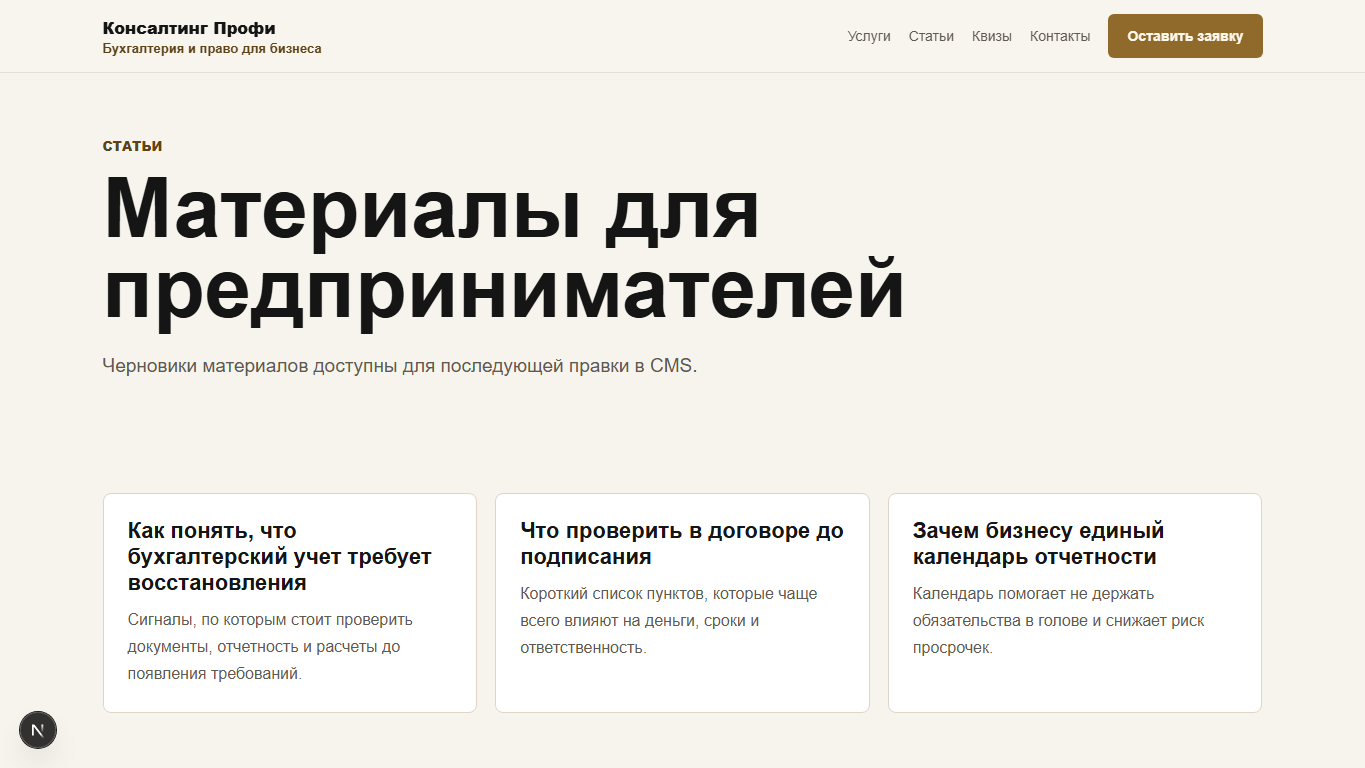Click the Консалтинг Профи site logo
The height and width of the screenshot is (768, 1365).
pyautogui.click(x=189, y=28)
